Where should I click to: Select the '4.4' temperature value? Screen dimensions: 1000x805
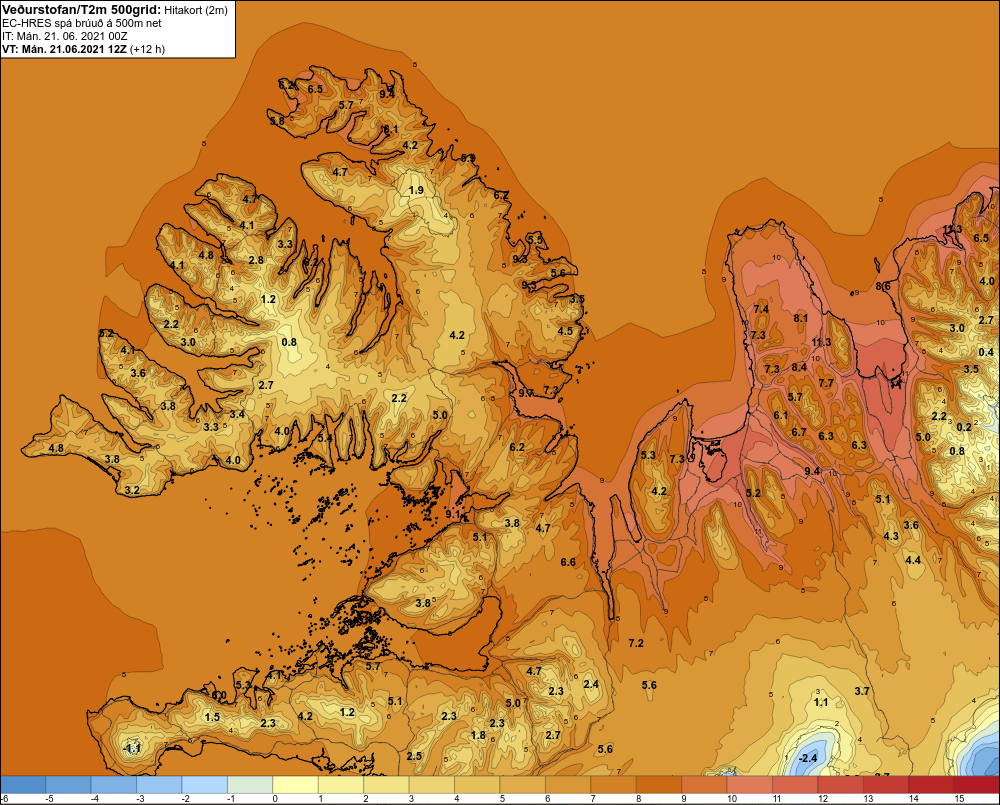click(913, 560)
